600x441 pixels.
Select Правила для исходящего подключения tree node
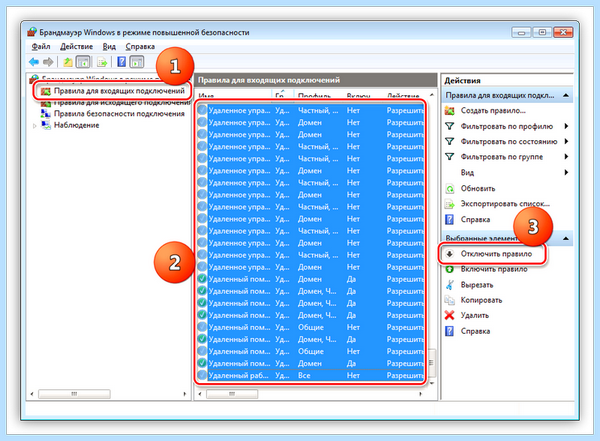[122, 103]
